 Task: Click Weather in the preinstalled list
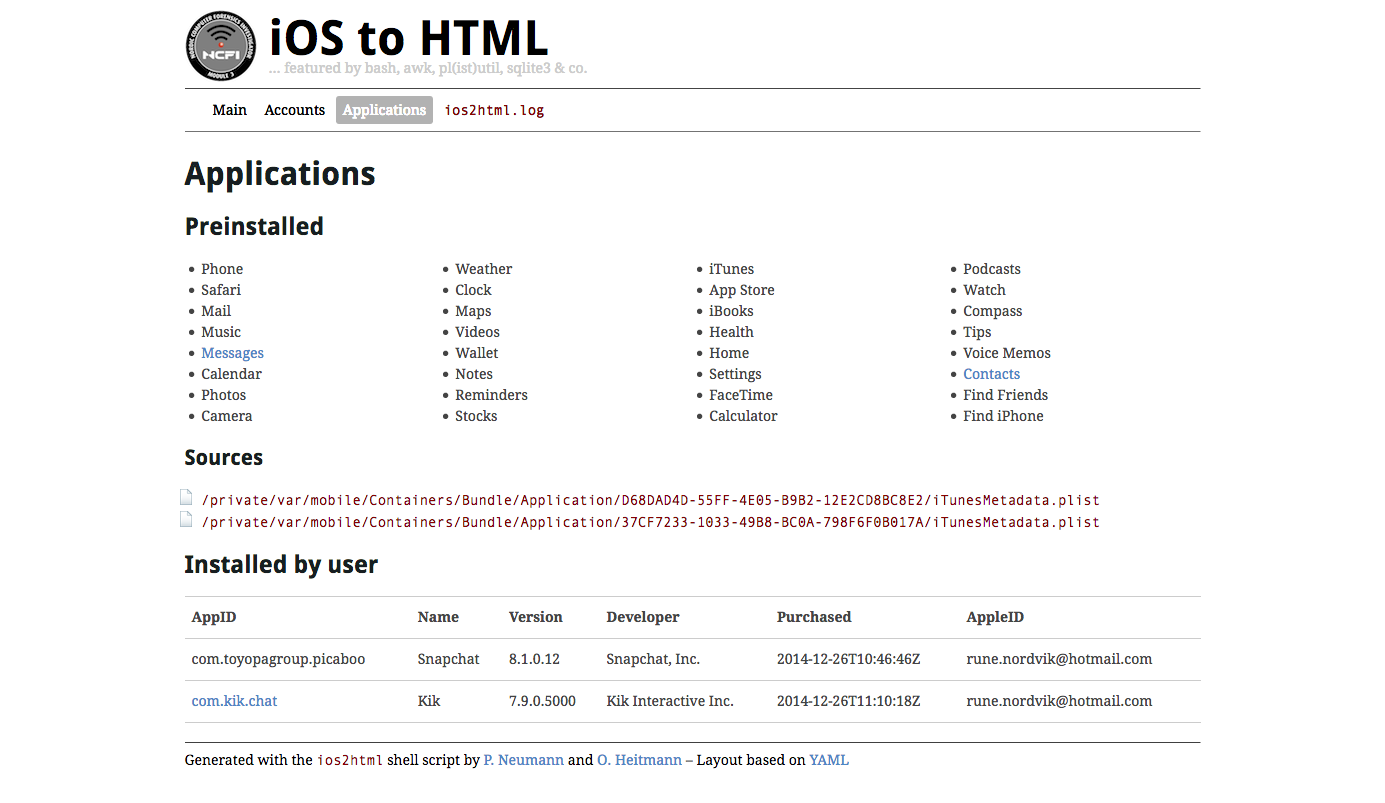pos(484,269)
